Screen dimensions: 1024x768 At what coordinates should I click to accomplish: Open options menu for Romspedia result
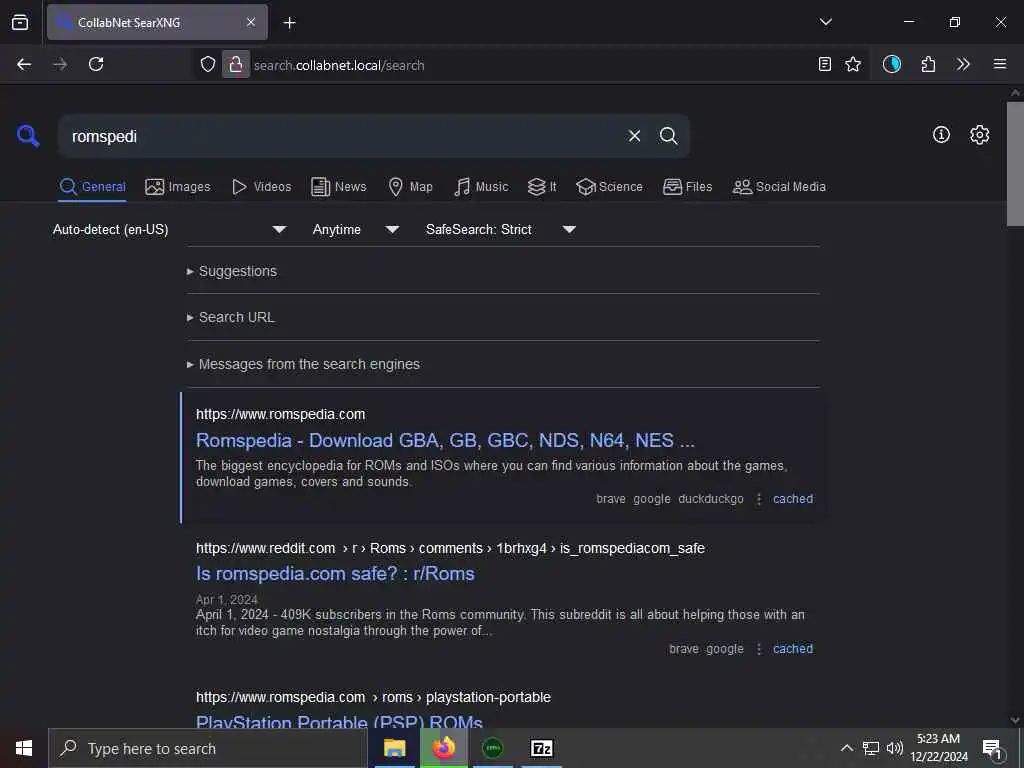[x=759, y=499]
